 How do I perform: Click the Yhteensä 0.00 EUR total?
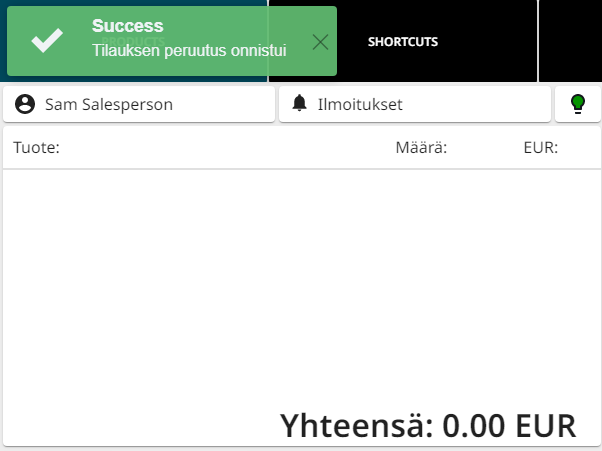[x=428, y=425]
